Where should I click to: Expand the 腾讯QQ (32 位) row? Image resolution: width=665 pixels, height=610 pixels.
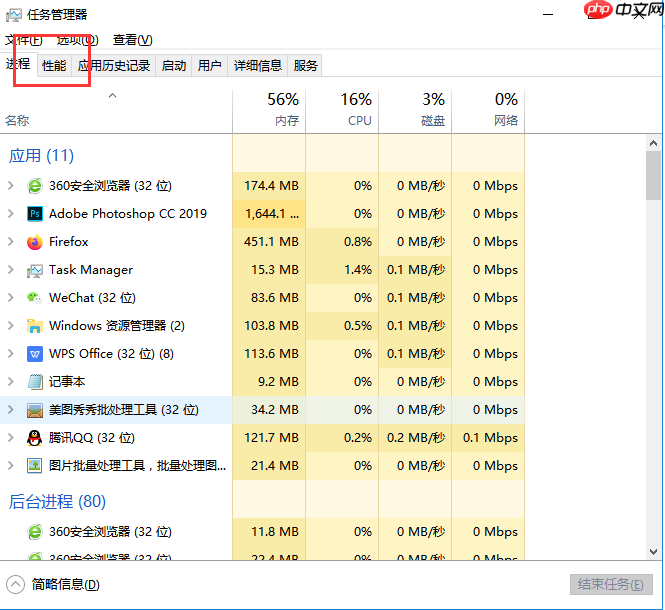(x=11, y=438)
